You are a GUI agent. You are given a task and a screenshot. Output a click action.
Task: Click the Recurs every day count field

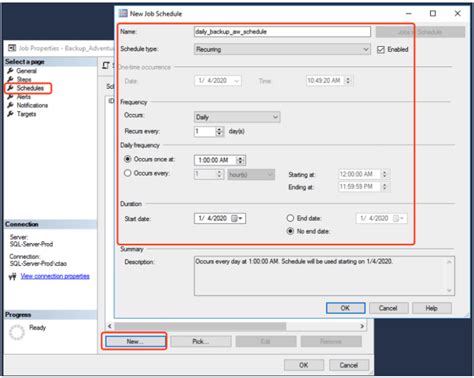[x=205, y=131]
